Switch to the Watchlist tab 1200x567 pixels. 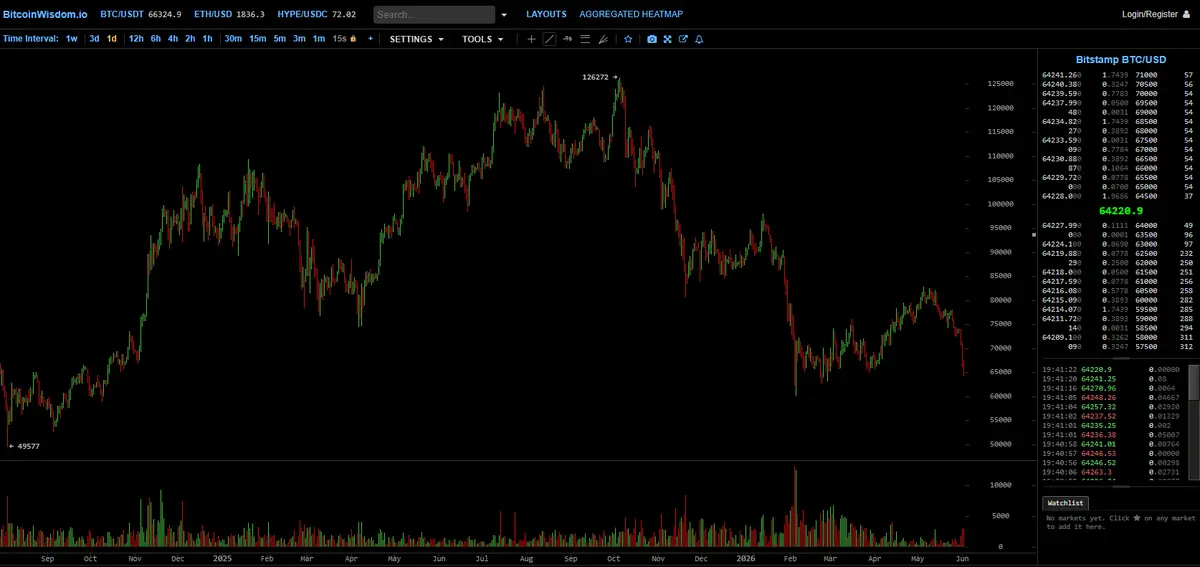point(1065,503)
